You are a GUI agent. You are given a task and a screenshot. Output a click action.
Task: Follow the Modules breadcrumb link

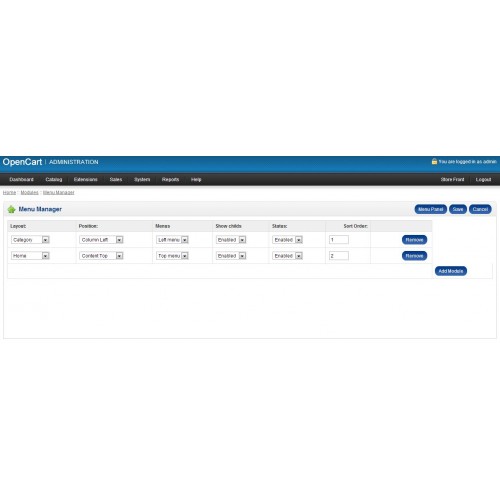[x=29, y=193]
